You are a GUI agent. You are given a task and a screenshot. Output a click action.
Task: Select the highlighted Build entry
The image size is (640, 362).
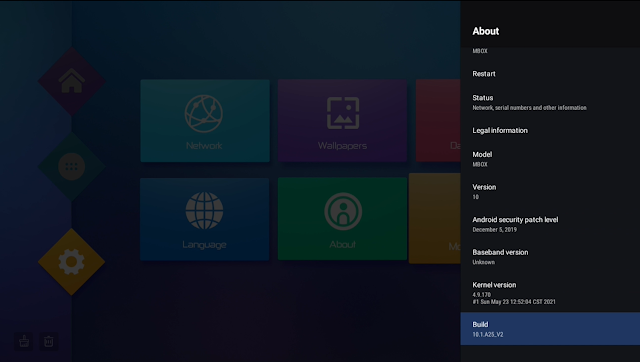click(550, 329)
